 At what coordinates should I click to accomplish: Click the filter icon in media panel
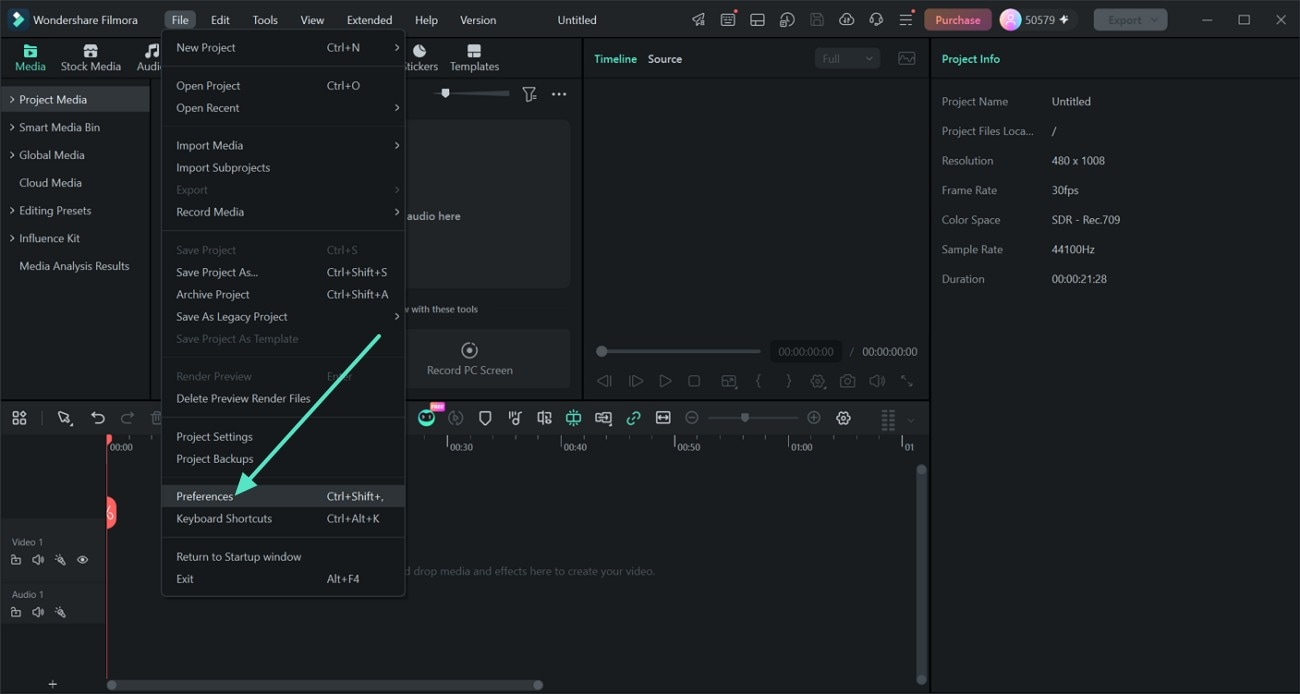click(529, 94)
